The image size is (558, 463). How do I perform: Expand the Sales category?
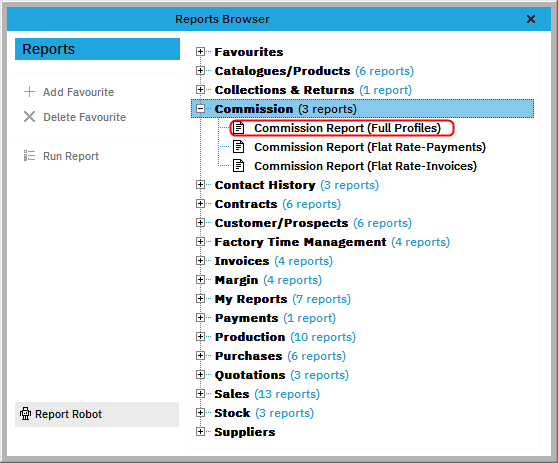200,394
